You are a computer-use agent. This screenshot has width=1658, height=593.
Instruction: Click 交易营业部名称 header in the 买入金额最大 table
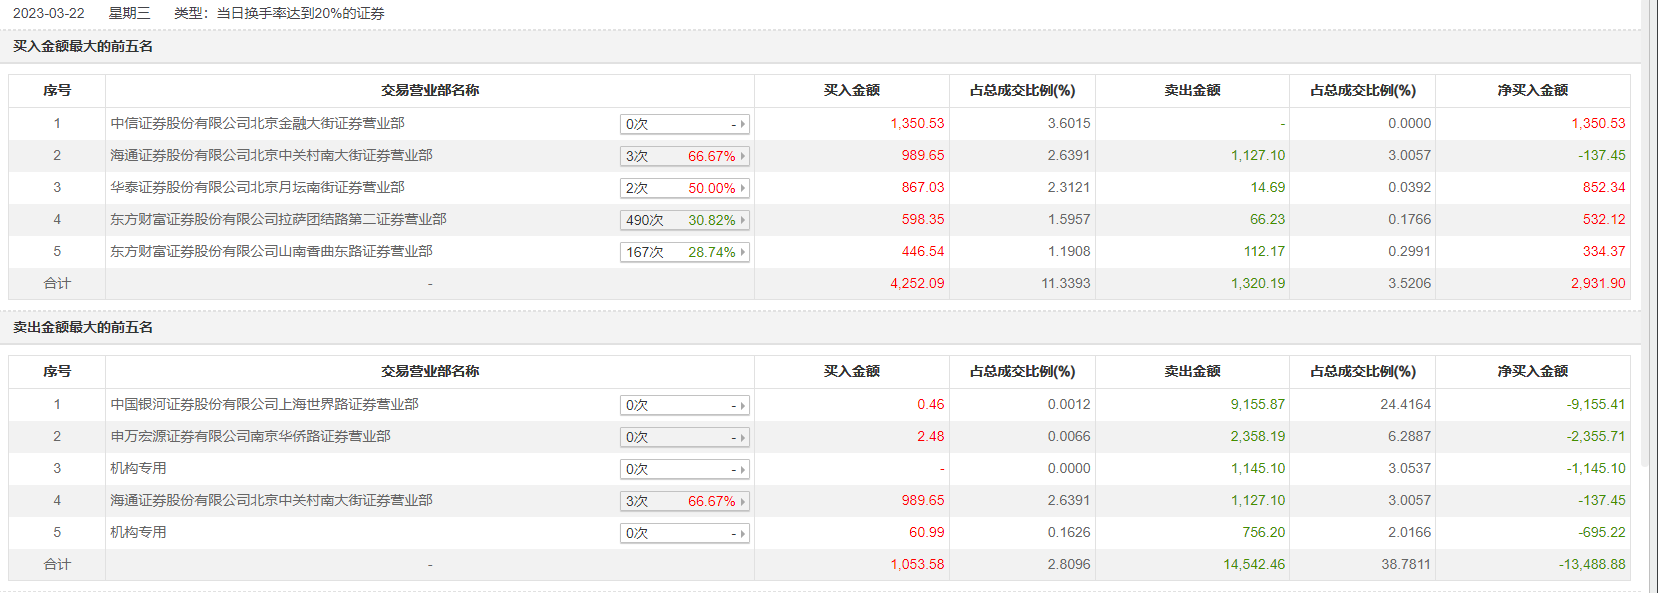tap(430, 90)
